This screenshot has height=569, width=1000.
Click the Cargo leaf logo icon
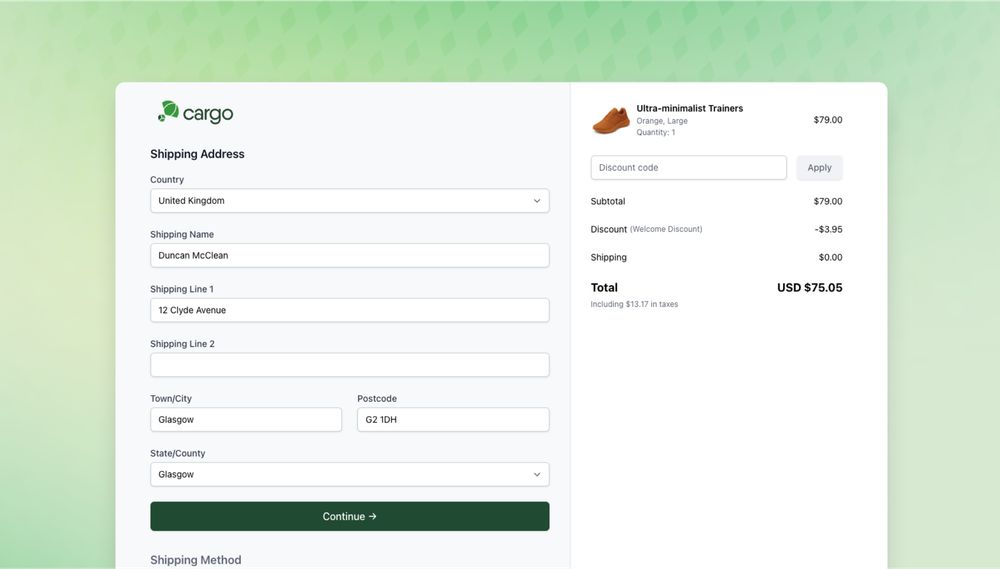coord(169,112)
